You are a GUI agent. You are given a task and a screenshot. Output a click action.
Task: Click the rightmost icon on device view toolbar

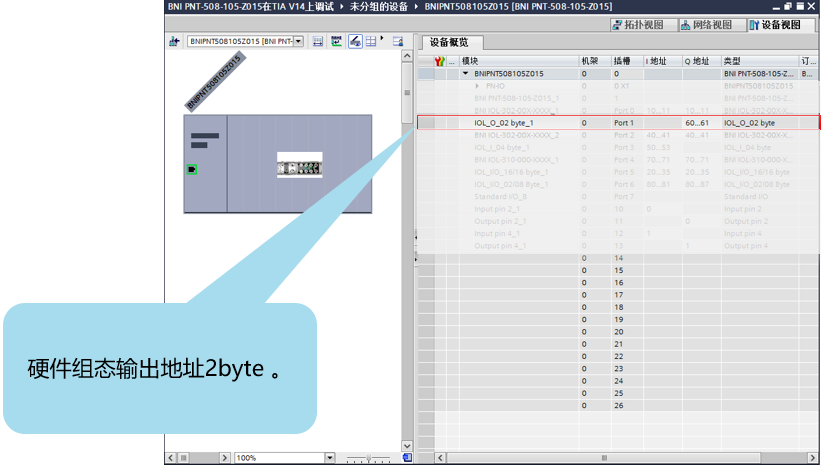click(x=397, y=42)
